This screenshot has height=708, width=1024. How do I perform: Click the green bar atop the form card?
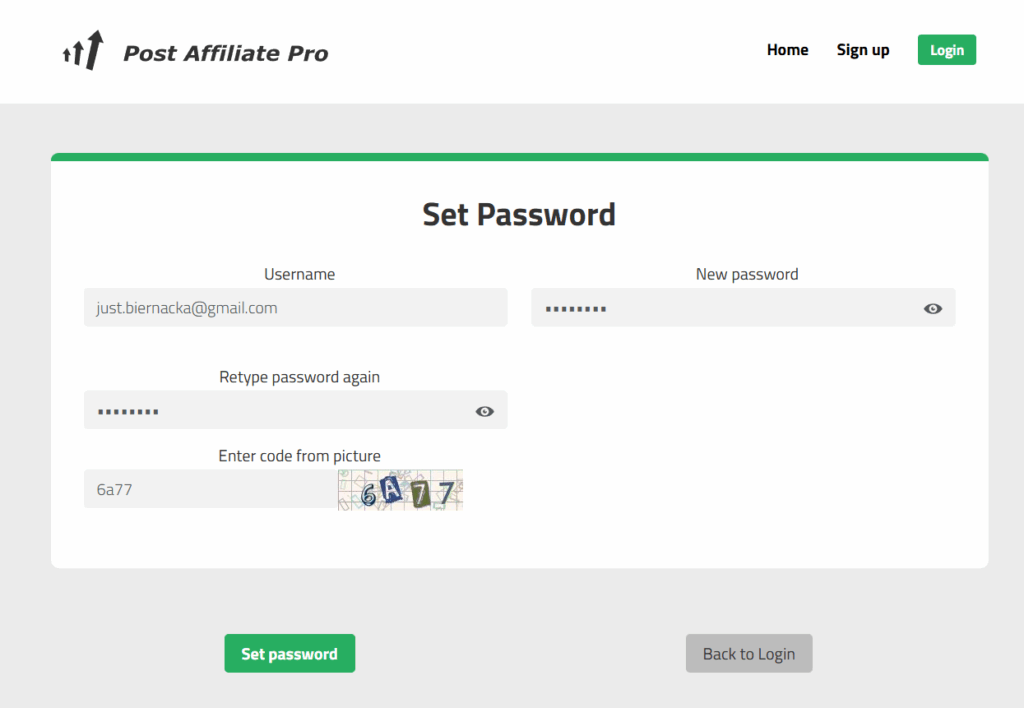click(x=520, y=157)
